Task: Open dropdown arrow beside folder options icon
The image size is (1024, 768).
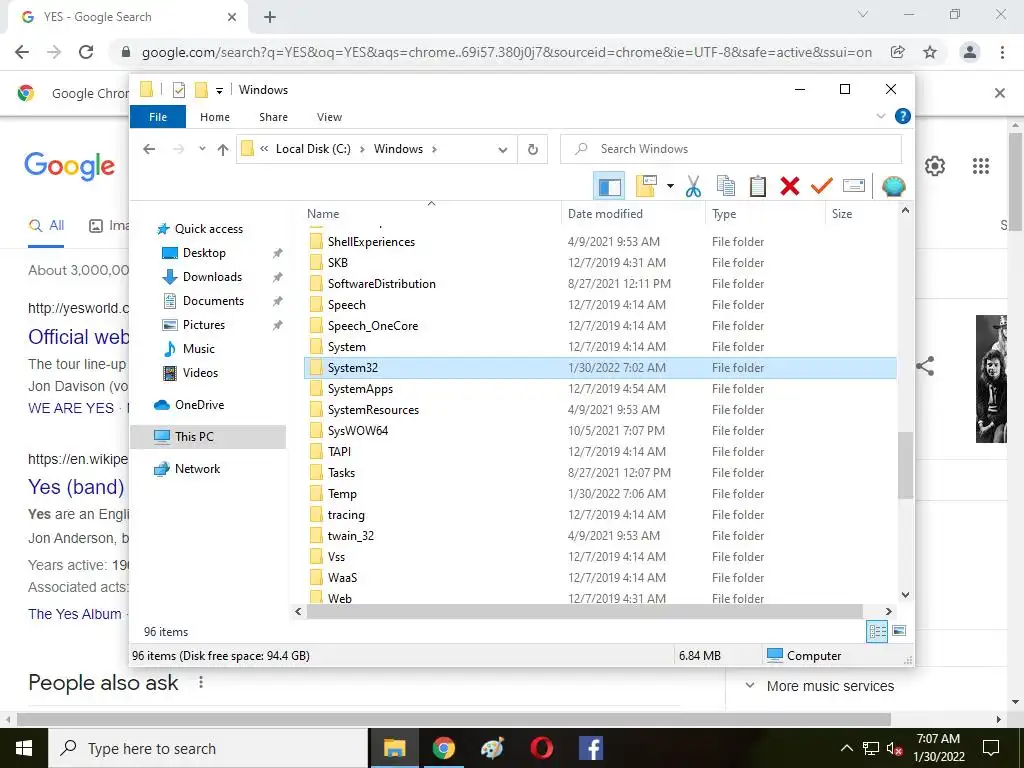Action: click(670, 187)
